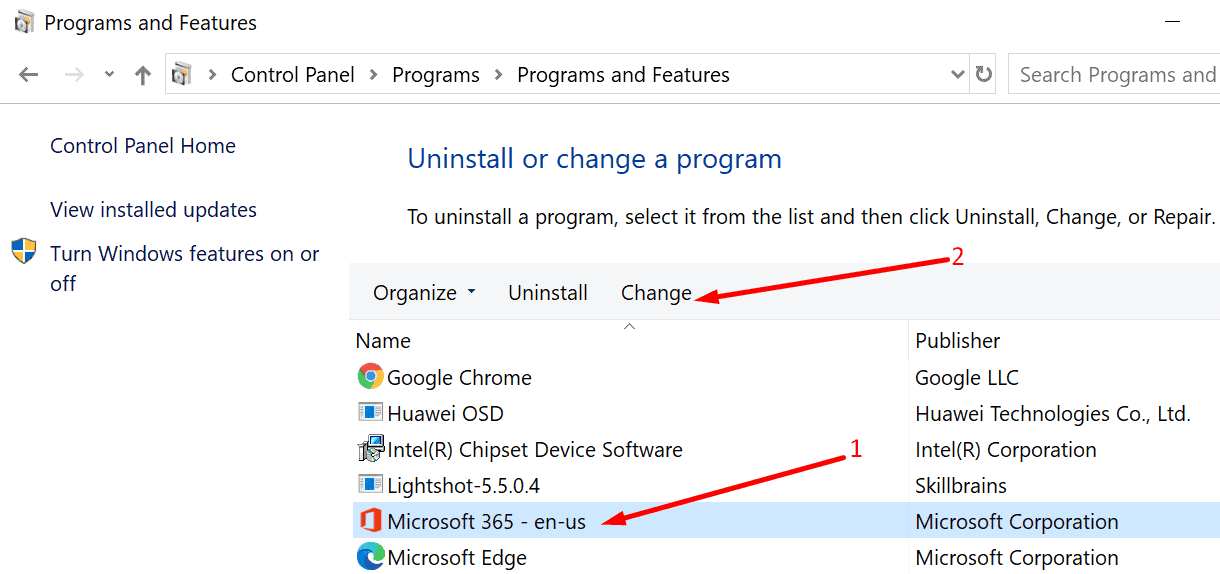Screen dimensions: 1220x574
Task: Click the title bar Programs and Features icon
Action: pyautogui.click(x=24, y=22)
